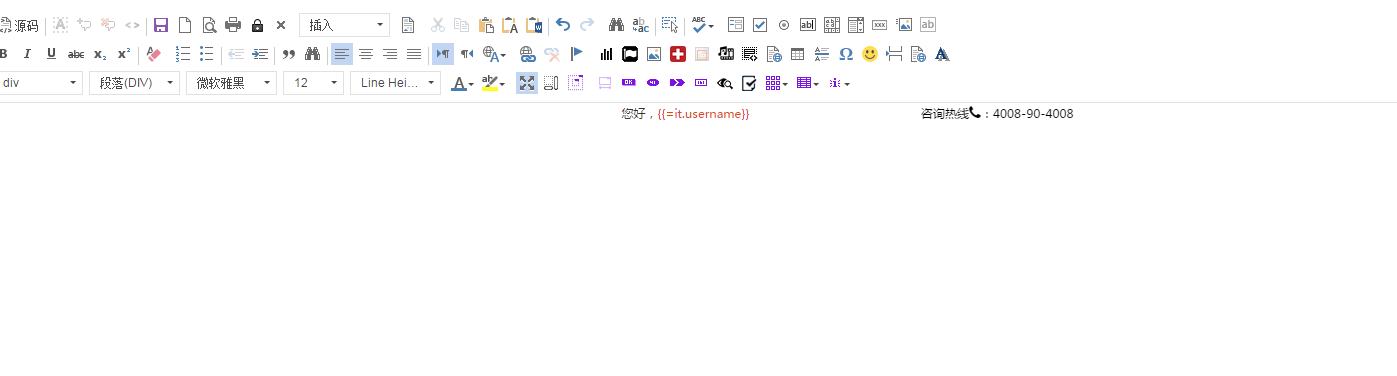Image resolution: width=1397 pixels, height=376 pixels.
Task: Open Find with the top-row binoculars
Action: pyautogui.click(x=616, y=25)
